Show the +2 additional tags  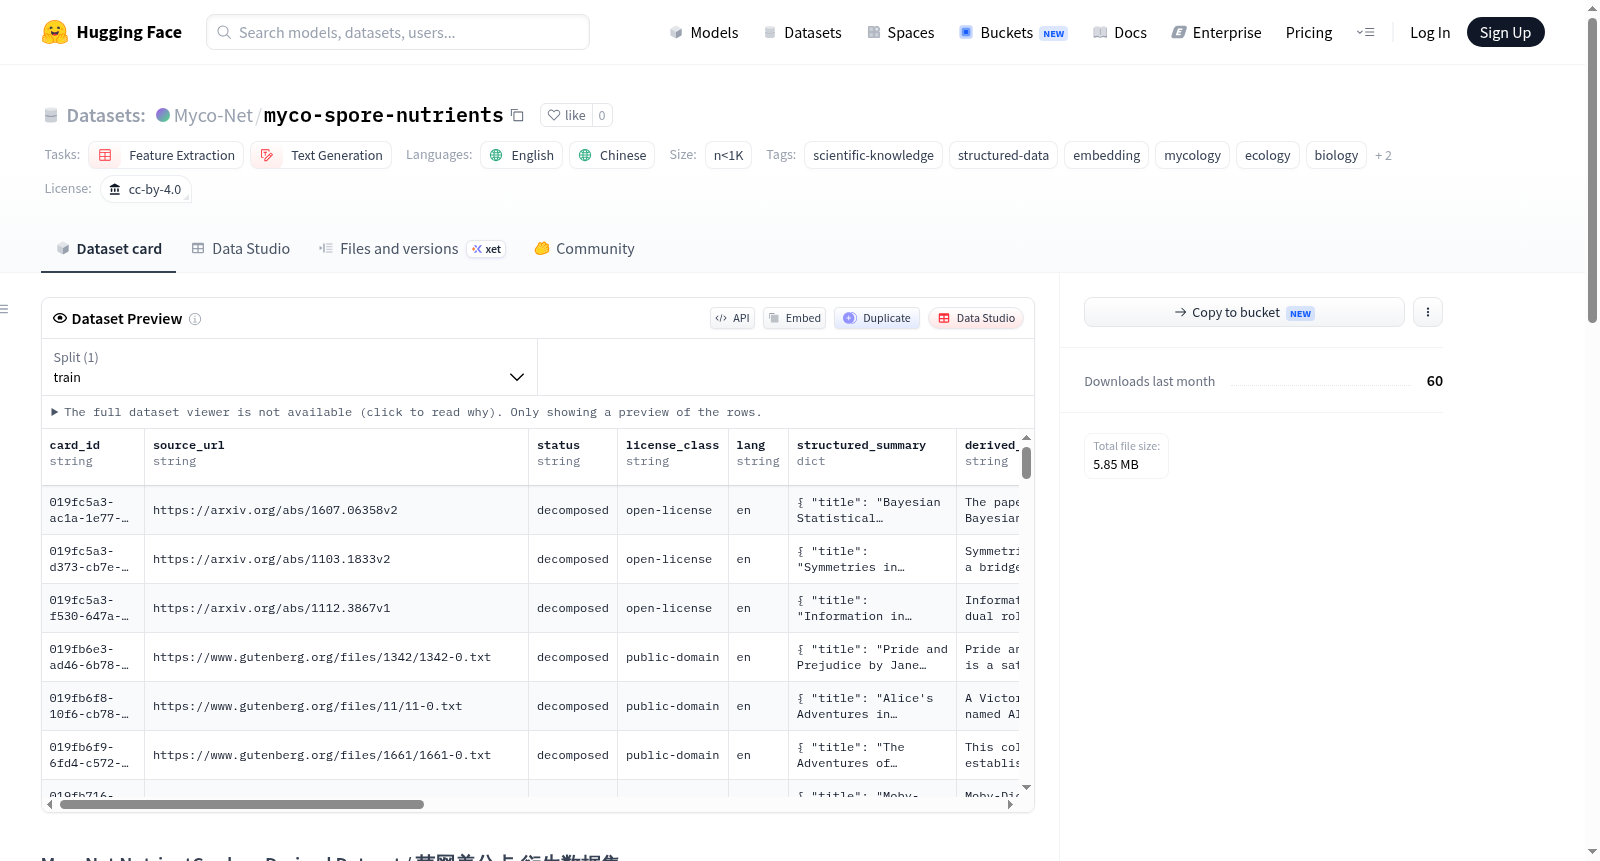point(1383,156)
